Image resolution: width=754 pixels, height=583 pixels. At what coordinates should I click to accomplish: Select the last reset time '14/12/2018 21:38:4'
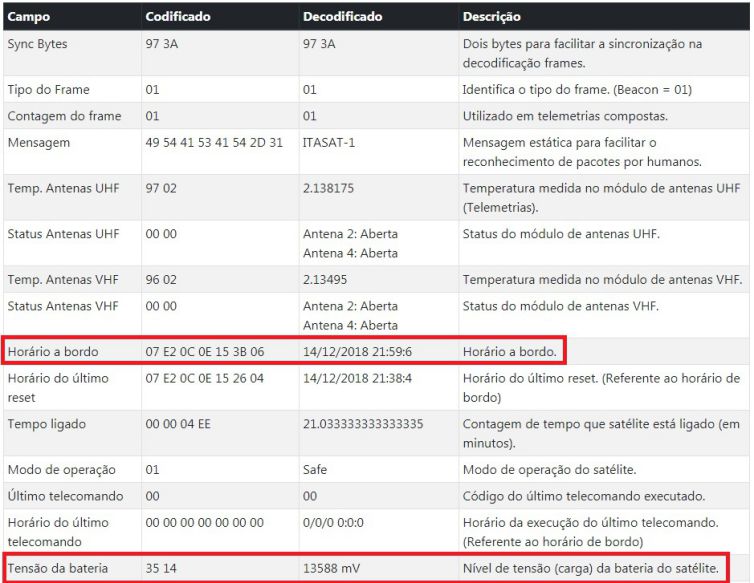pyautogui.click(x=357, y=379)
